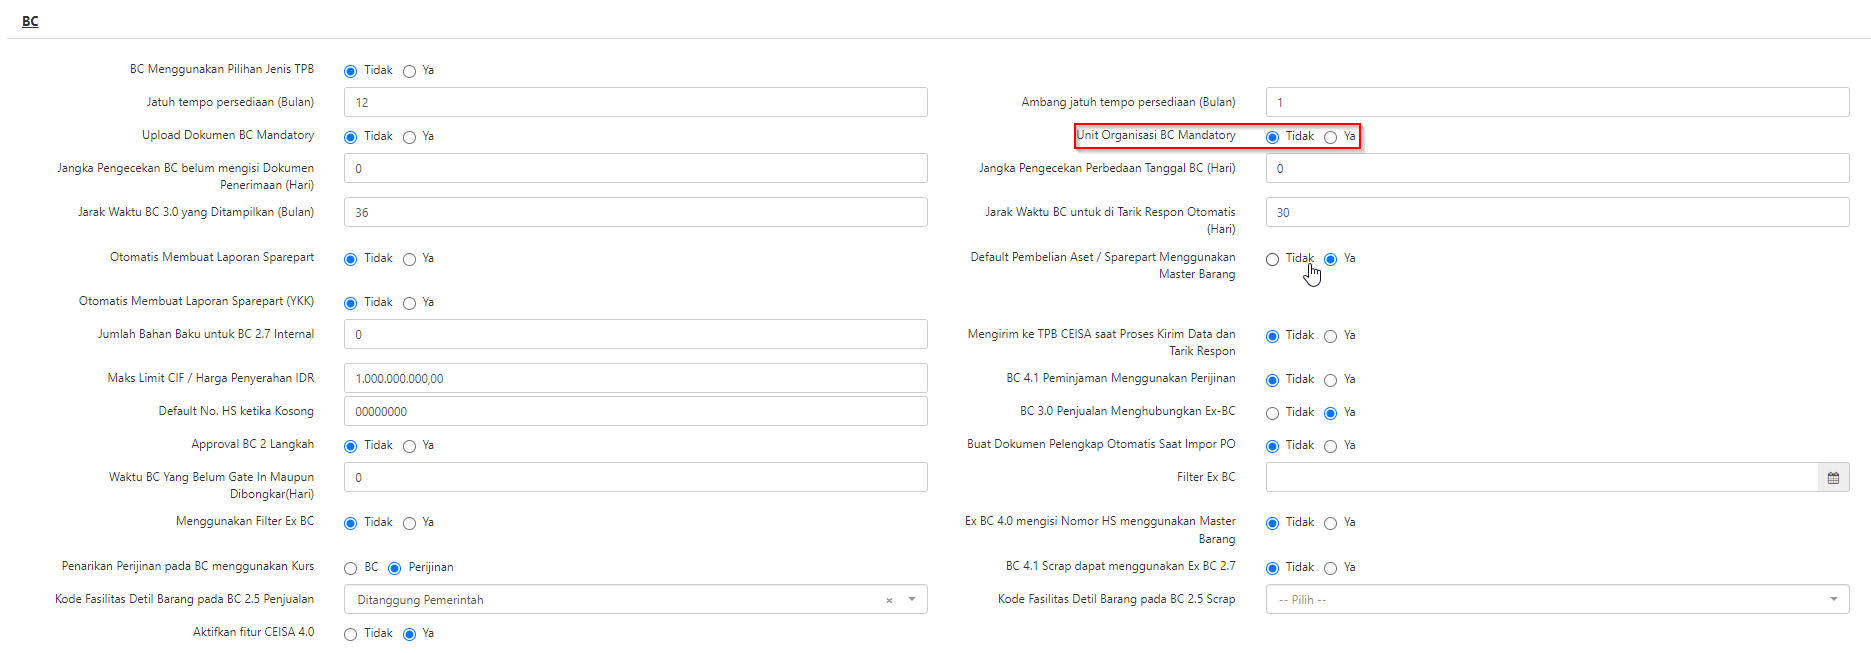
Task: Set Upload Dokumen BC Mandatory to Ya
Action: (x=410, y=137)
